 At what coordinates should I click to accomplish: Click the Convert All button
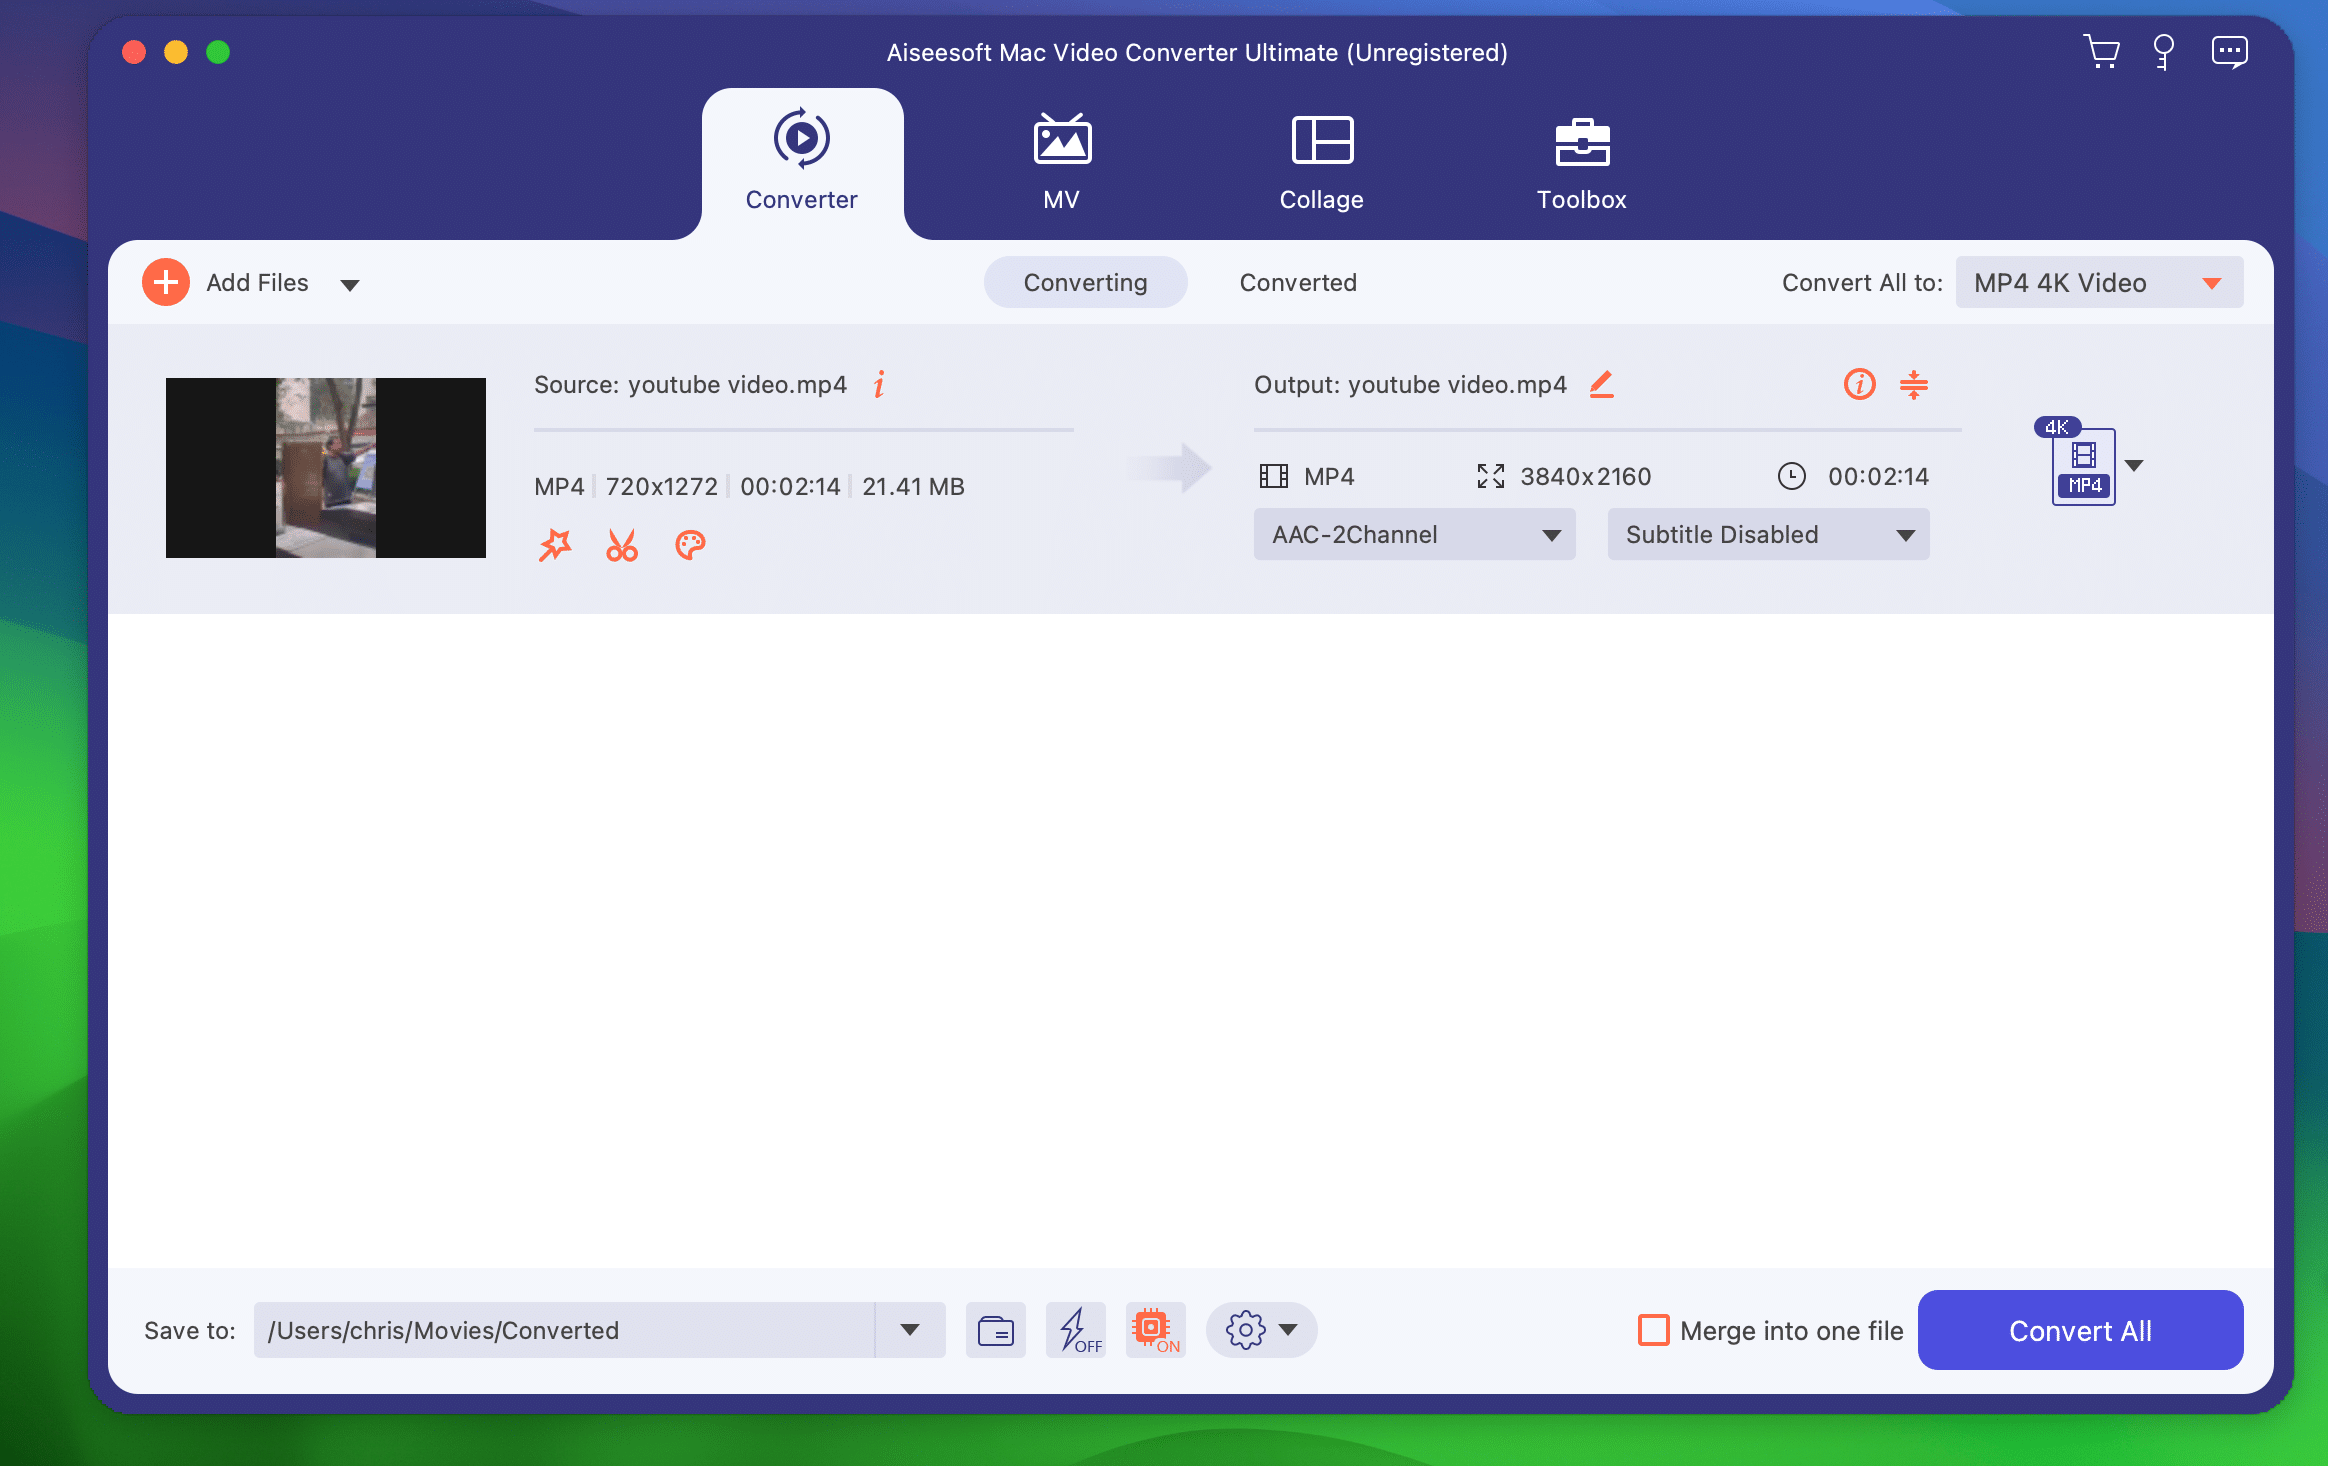click(2079, 1330)
